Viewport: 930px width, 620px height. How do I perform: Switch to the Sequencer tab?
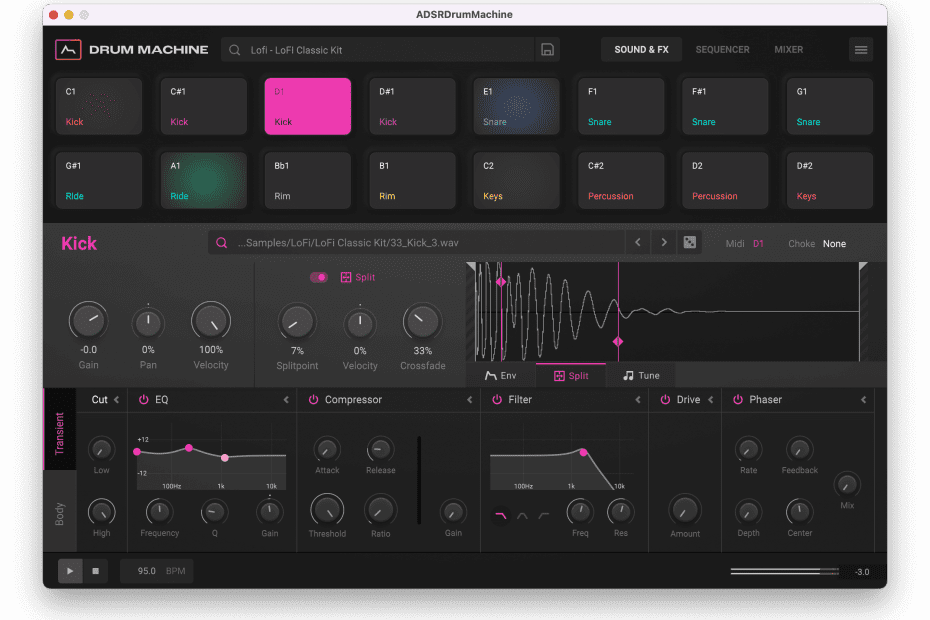coord(722,50)
